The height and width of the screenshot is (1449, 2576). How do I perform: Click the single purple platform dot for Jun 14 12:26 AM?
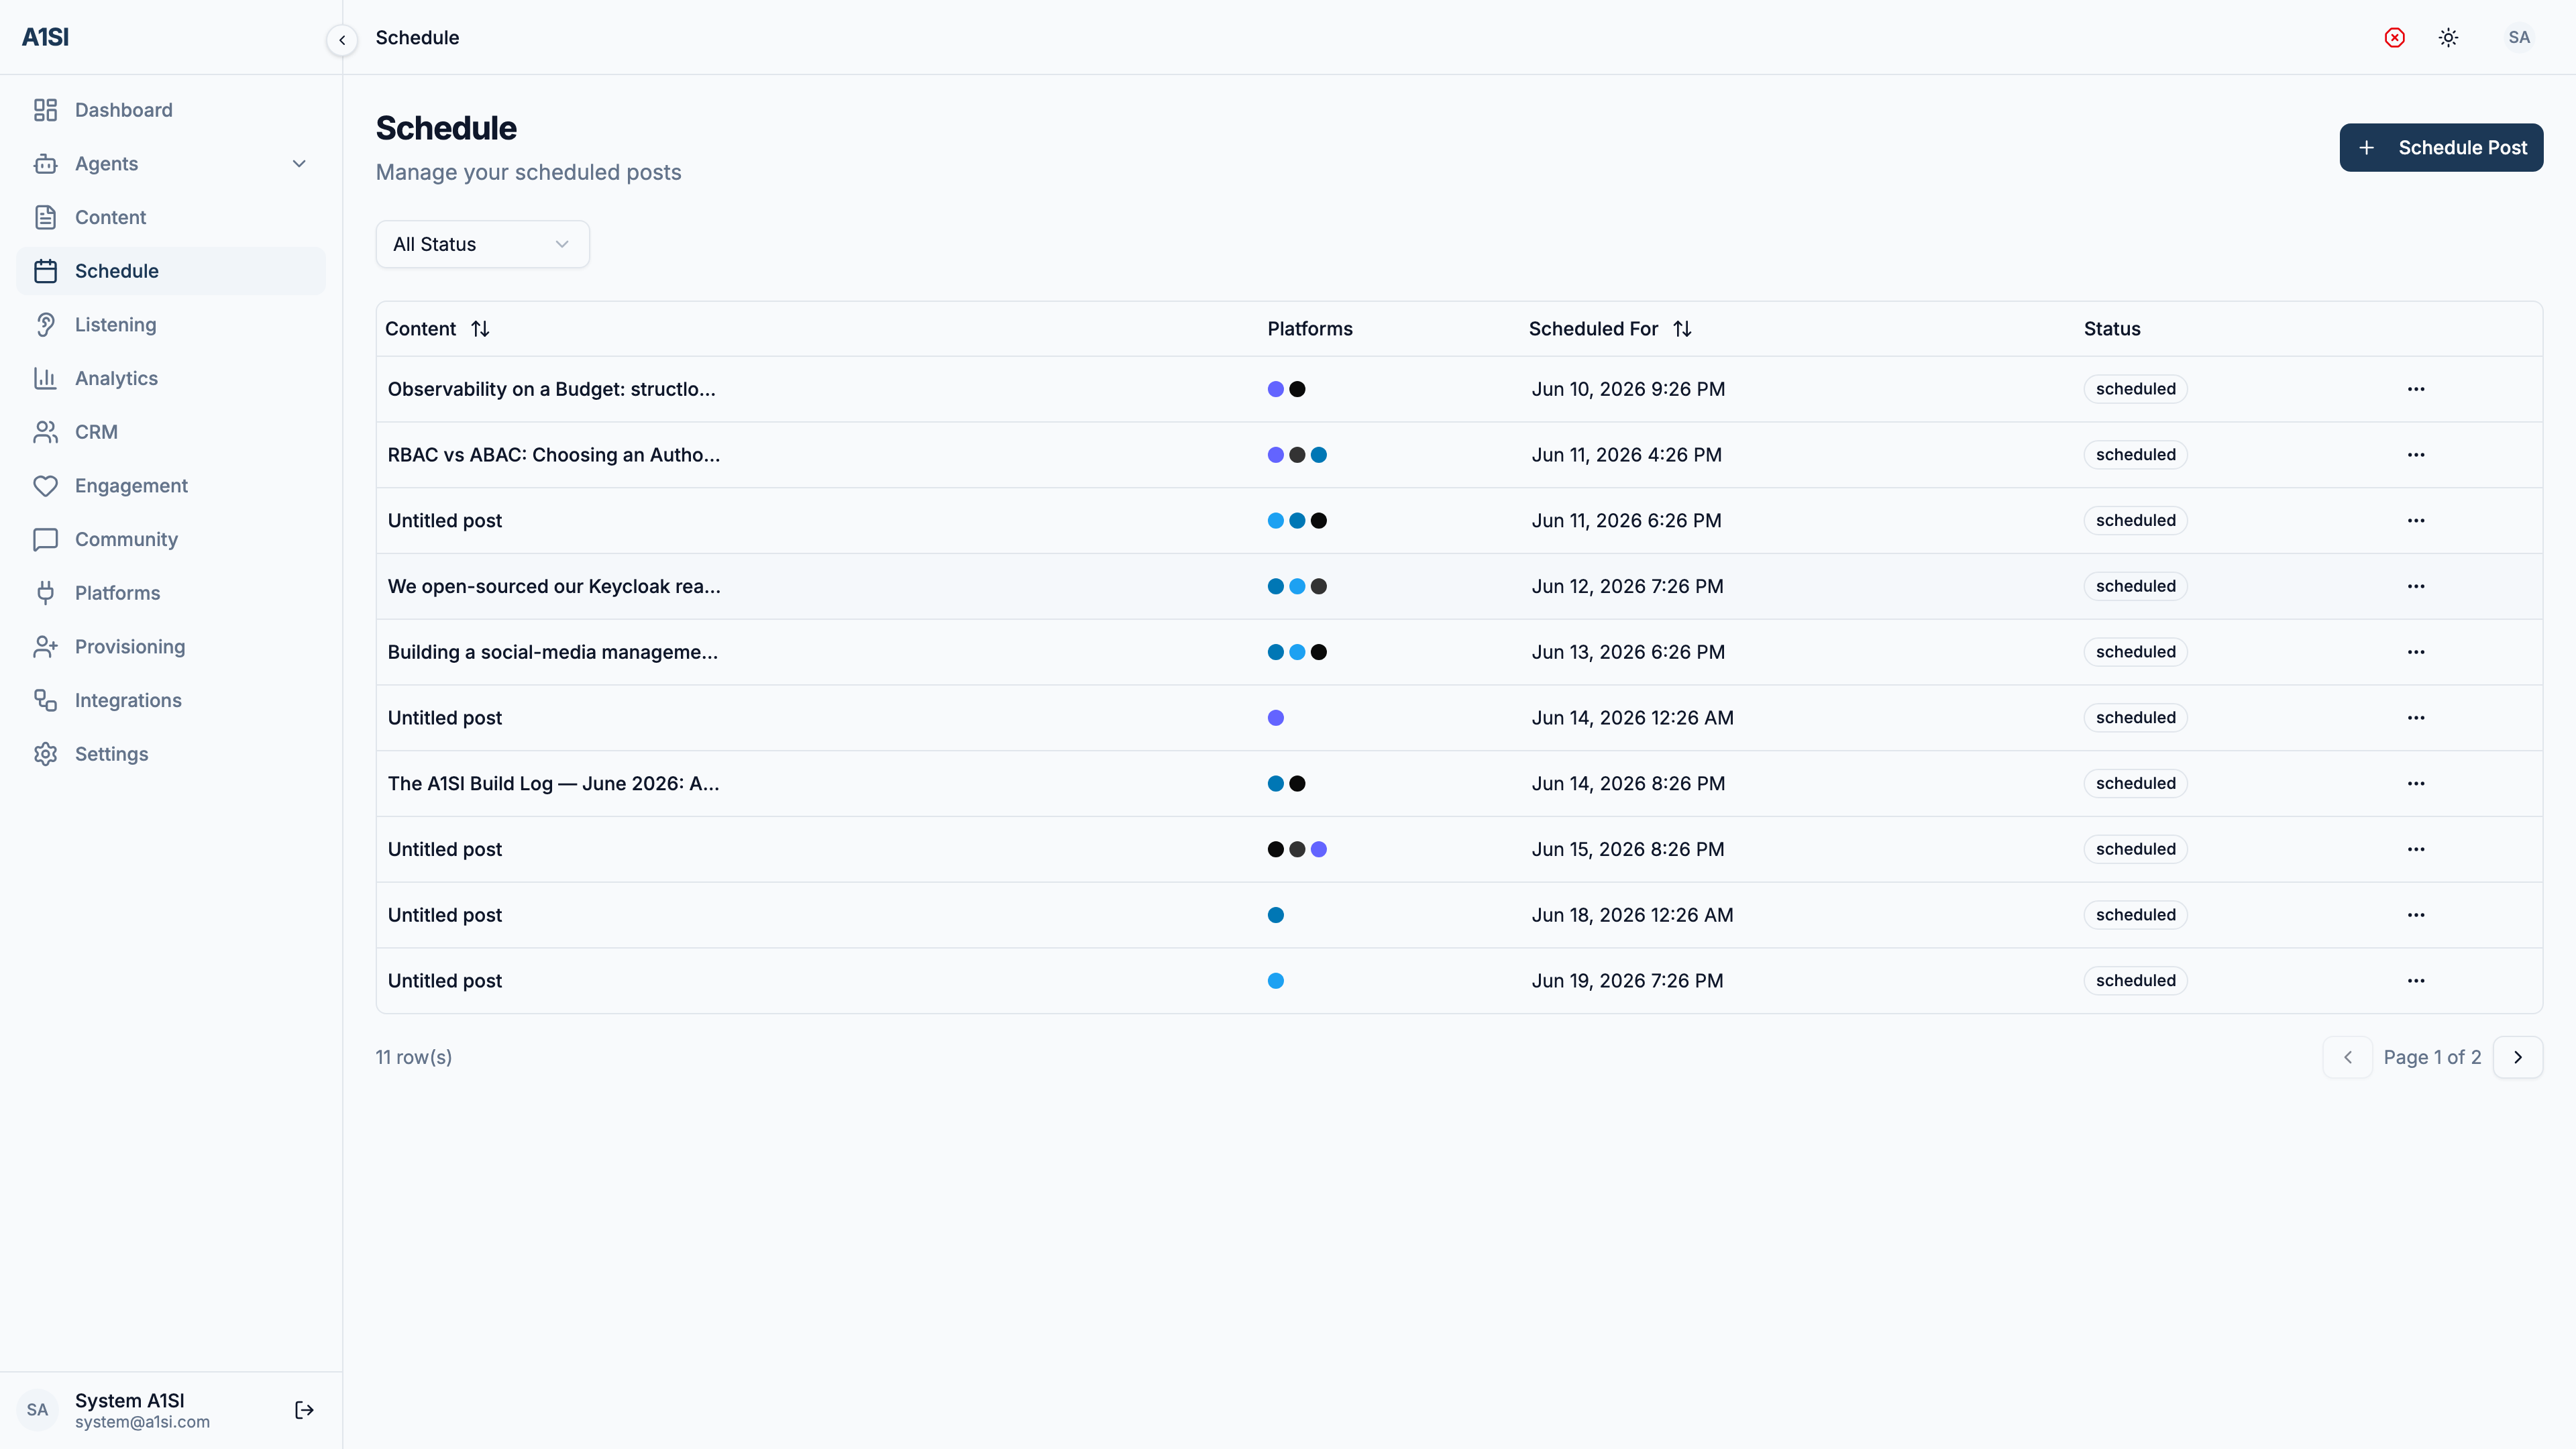pyautogui.click(x=1276, y=718)
